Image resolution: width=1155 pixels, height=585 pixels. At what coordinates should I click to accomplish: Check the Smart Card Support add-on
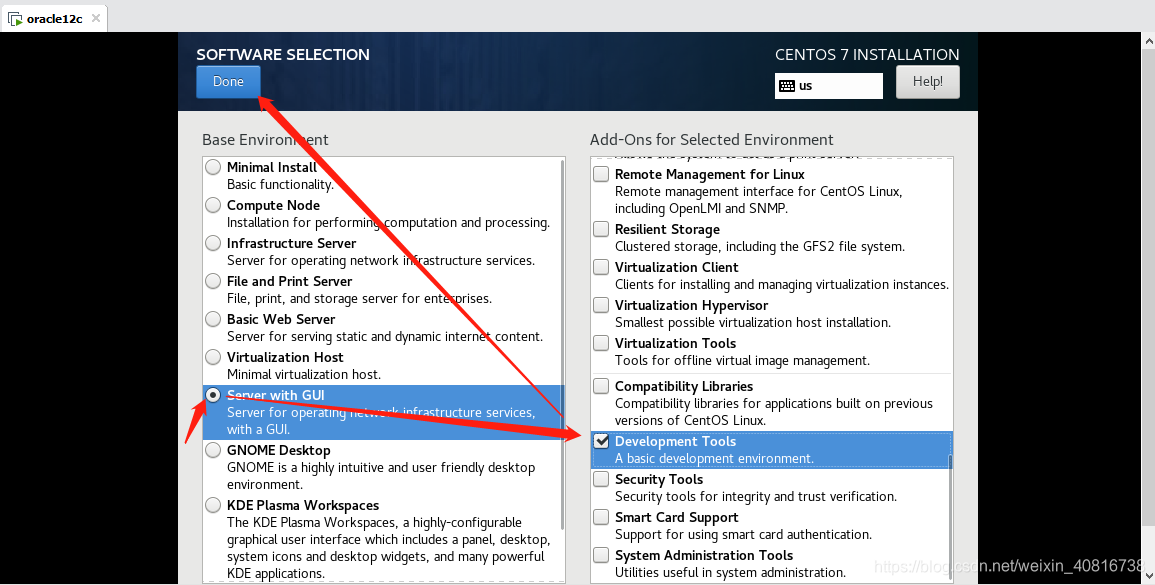click(x=601, y=517)
